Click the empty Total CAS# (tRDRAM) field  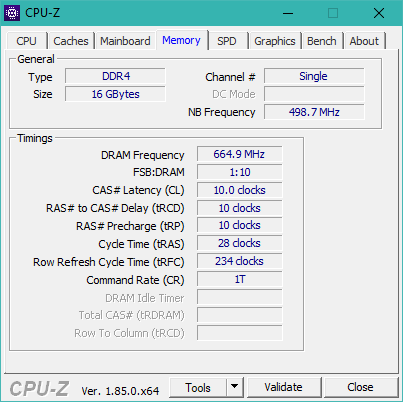pos(239,315)
